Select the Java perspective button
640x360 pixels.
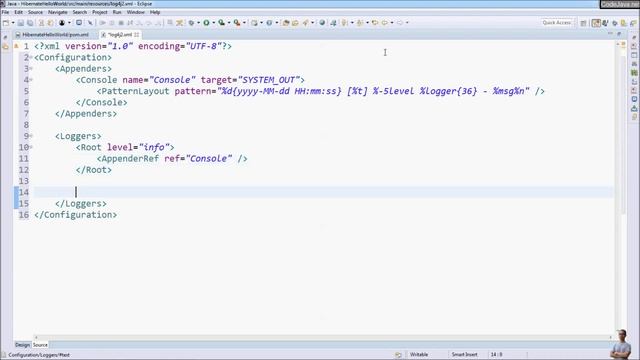[596, 23]
